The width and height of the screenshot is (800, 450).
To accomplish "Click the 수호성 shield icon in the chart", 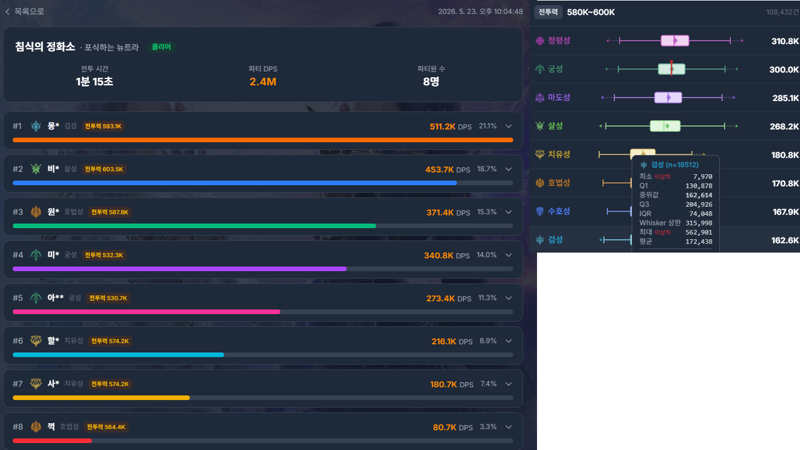I will [x=540, y=211].
